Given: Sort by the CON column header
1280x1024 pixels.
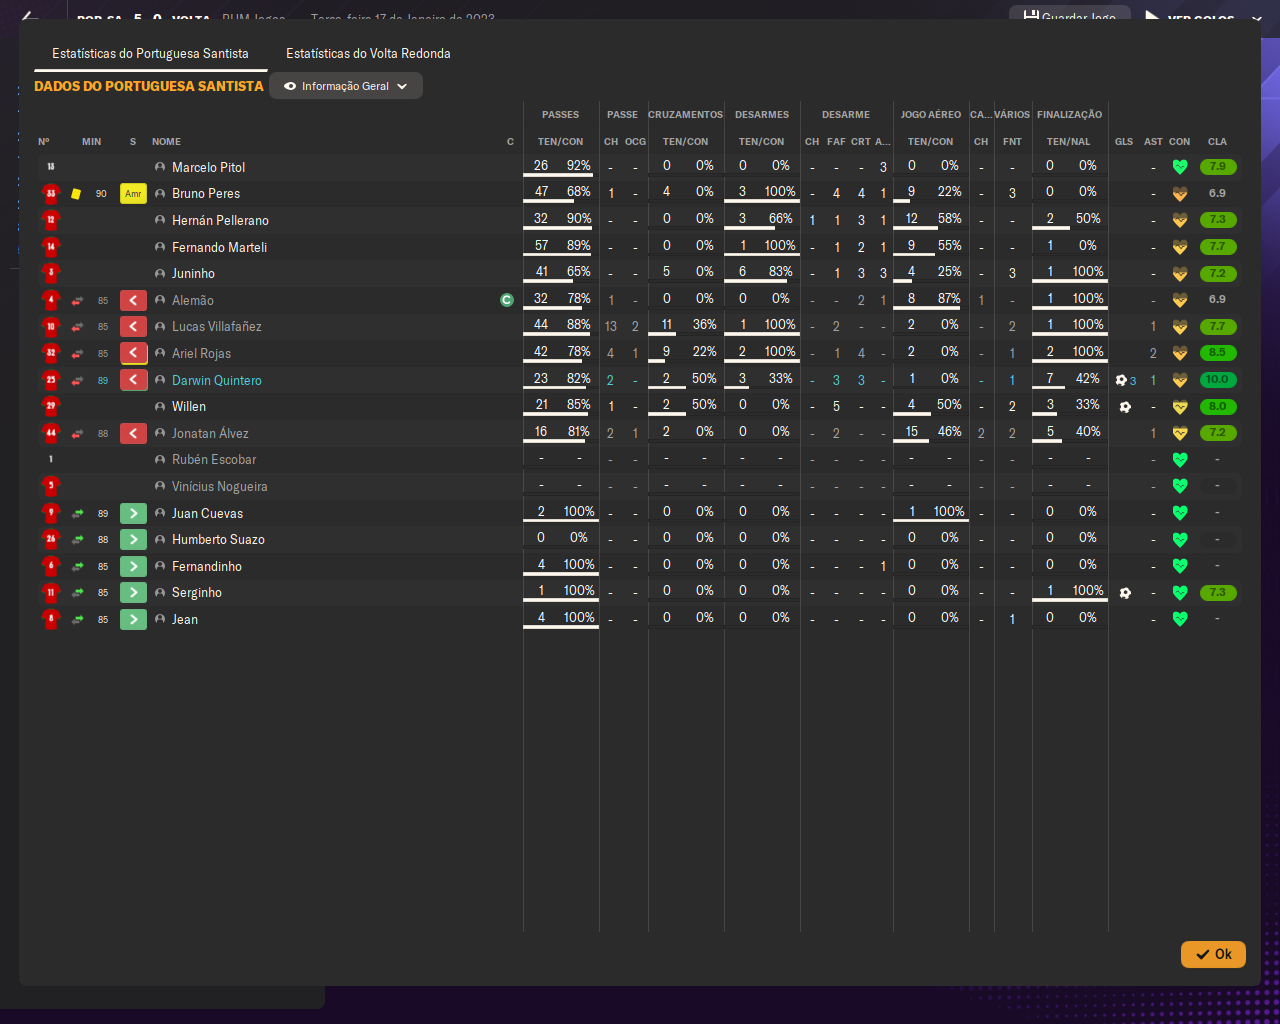Looking at the screenshot, I should [x=1180, y=142].
